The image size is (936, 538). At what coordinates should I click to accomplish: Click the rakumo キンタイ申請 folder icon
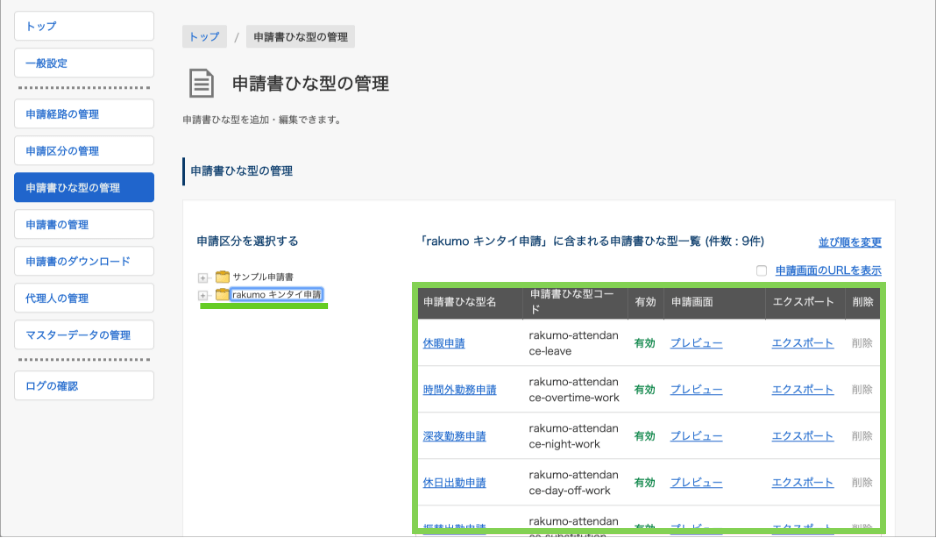[223, 294]
